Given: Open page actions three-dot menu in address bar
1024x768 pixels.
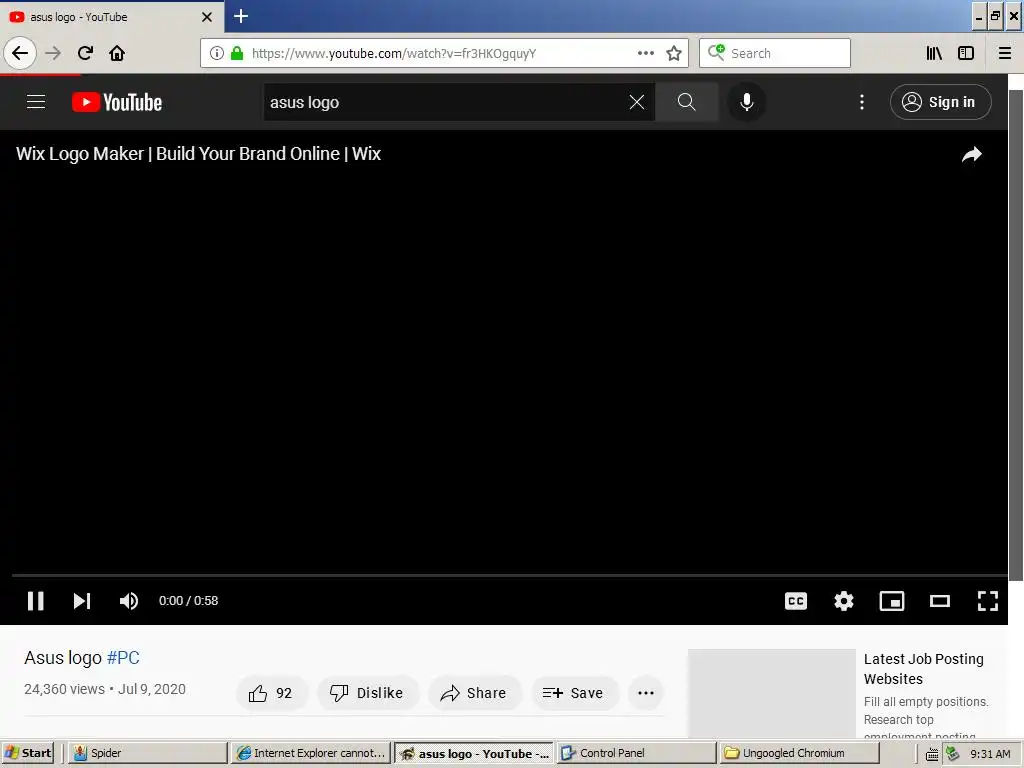Looking at the screenshot, I should [x=646, y=53].
